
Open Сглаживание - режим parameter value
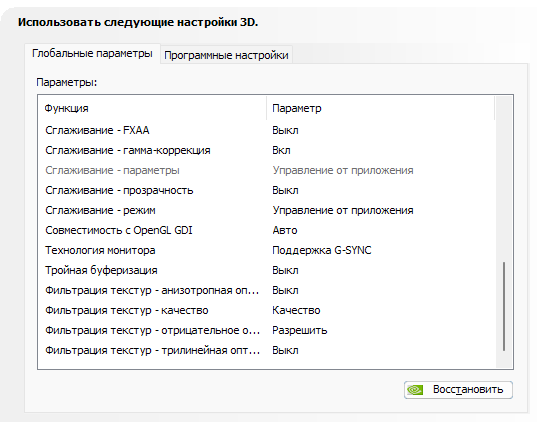coord(343,210)
